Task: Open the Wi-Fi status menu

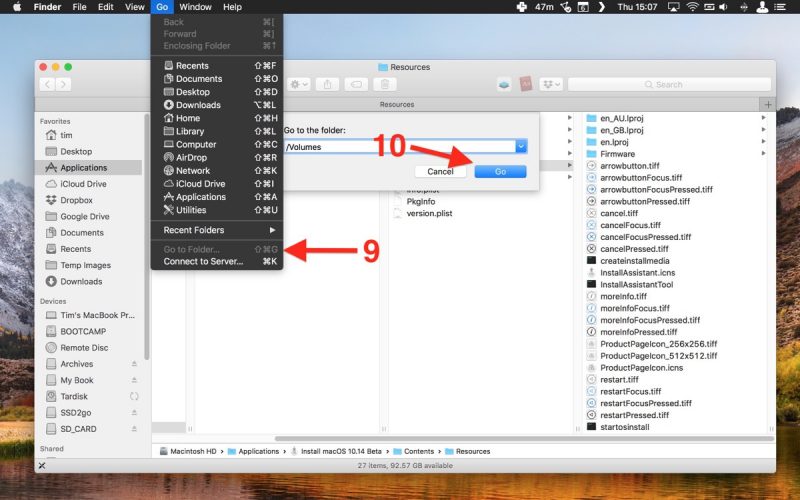Action: 692,7
